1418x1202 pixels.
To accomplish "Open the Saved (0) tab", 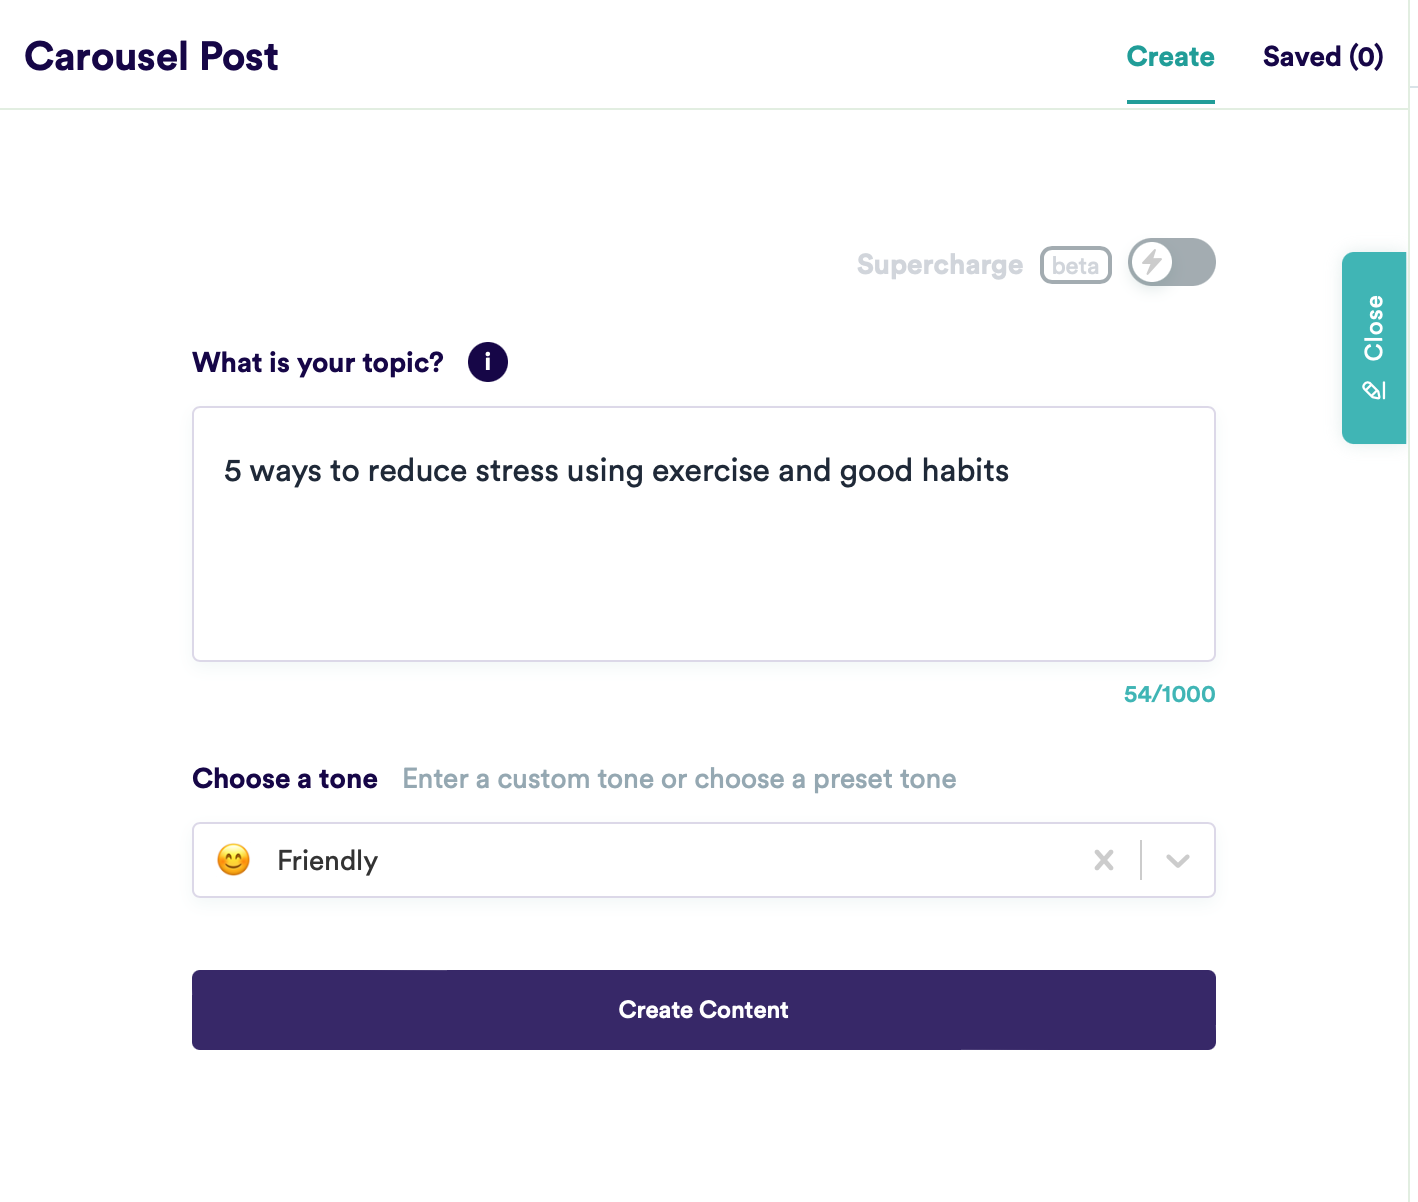I will [x=1323, y=57].
